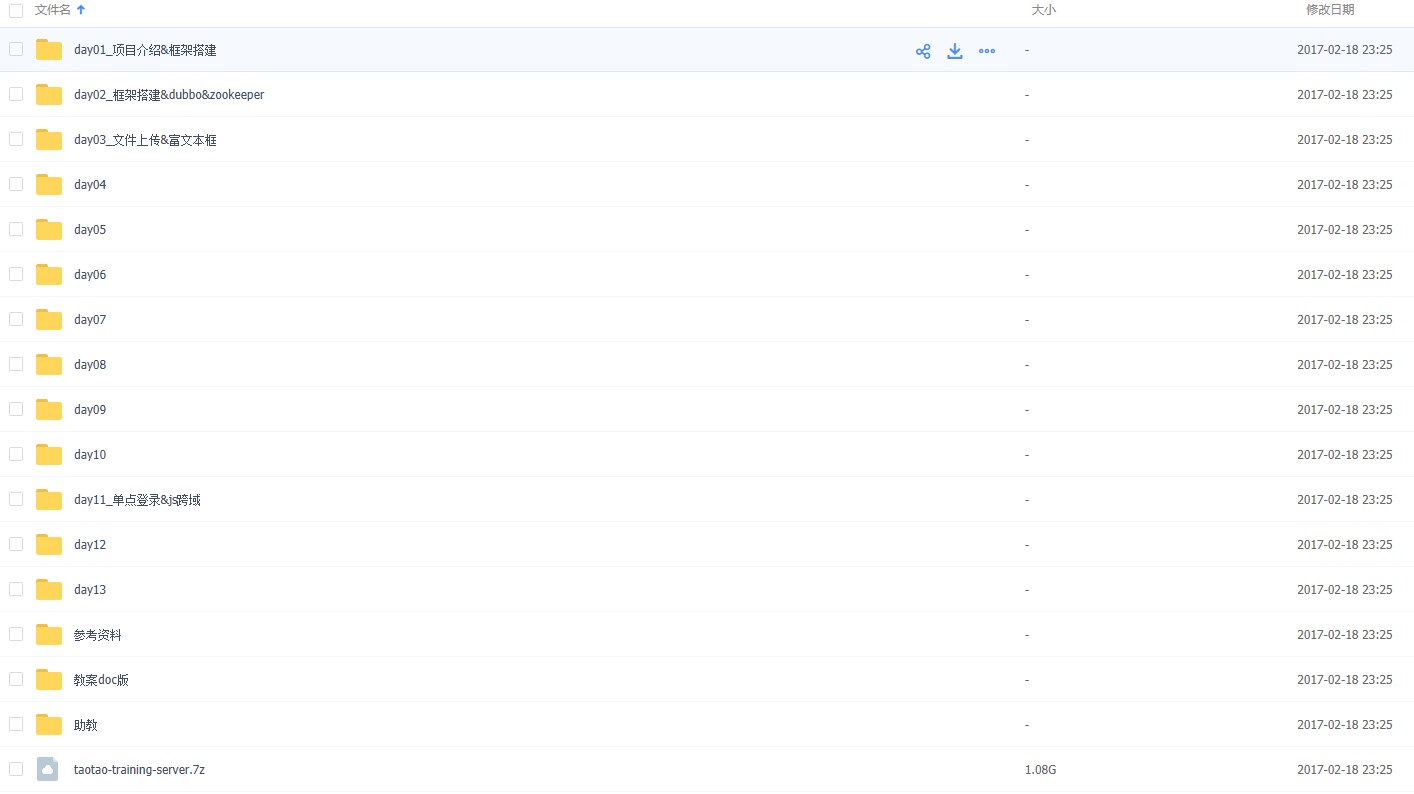1414x794 pixels.
Task: Open the day13 folder name
Action: (90, 590)
